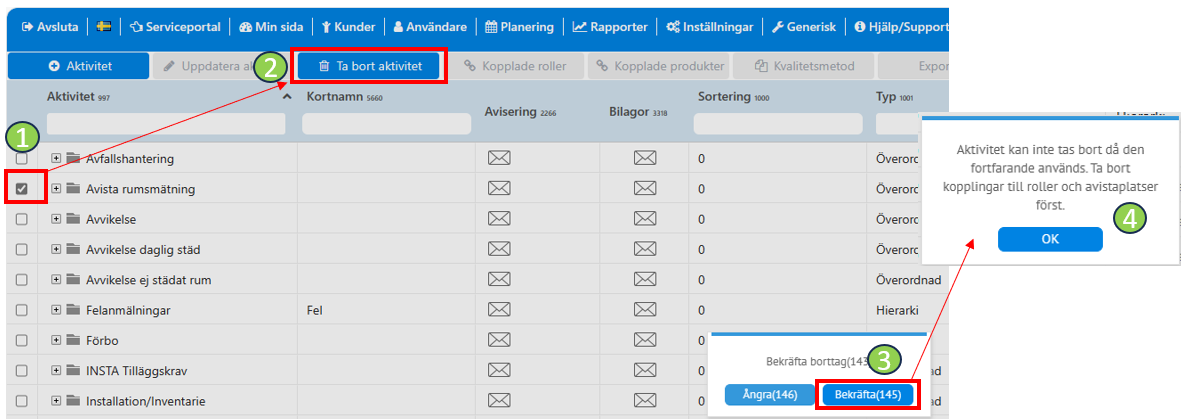Click Kopplade produkter button
Screen dimensions: 1181x419
pyautogui.click(x=661, y=66)
